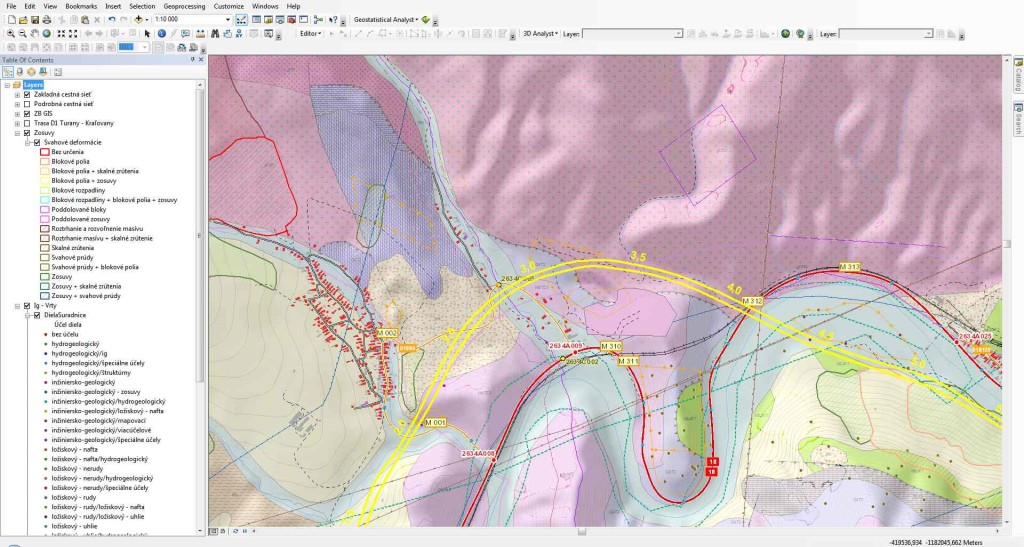Check the Trasa D1 Turany - Kraľovany layer
1024x547 pixels.
[x=27, y=123]
